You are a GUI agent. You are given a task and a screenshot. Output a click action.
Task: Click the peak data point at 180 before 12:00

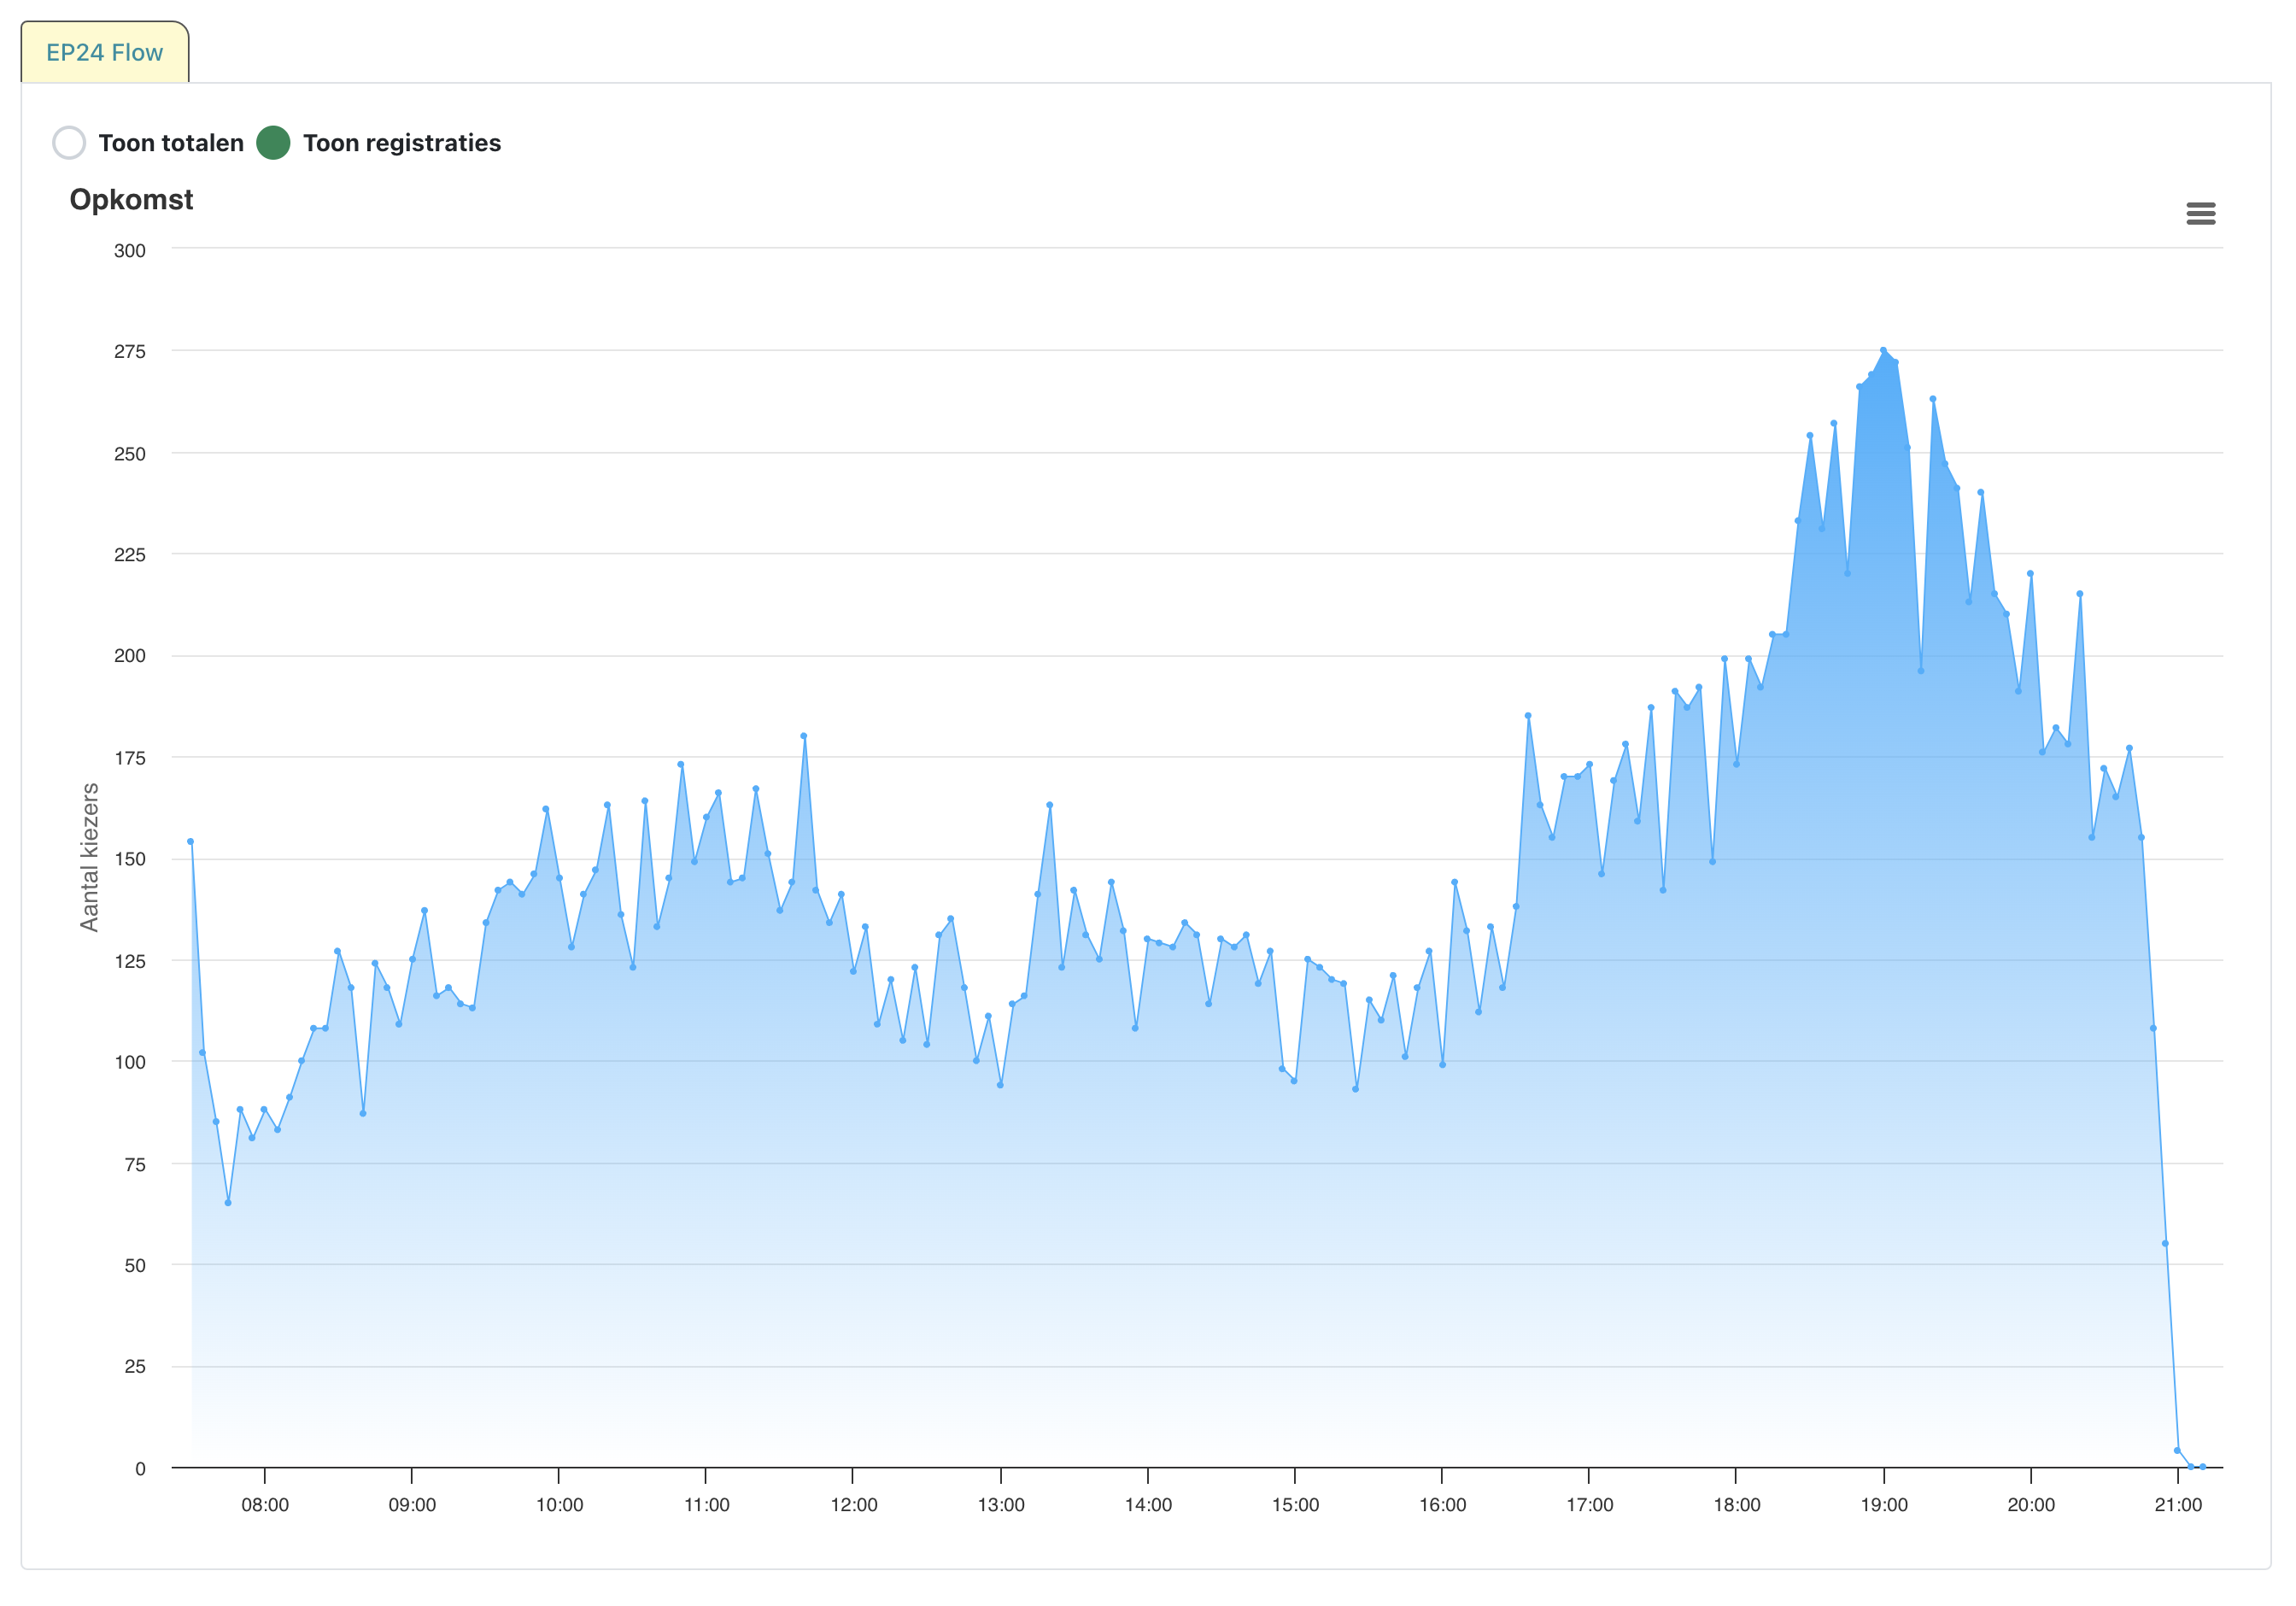(x=804, y=736)
